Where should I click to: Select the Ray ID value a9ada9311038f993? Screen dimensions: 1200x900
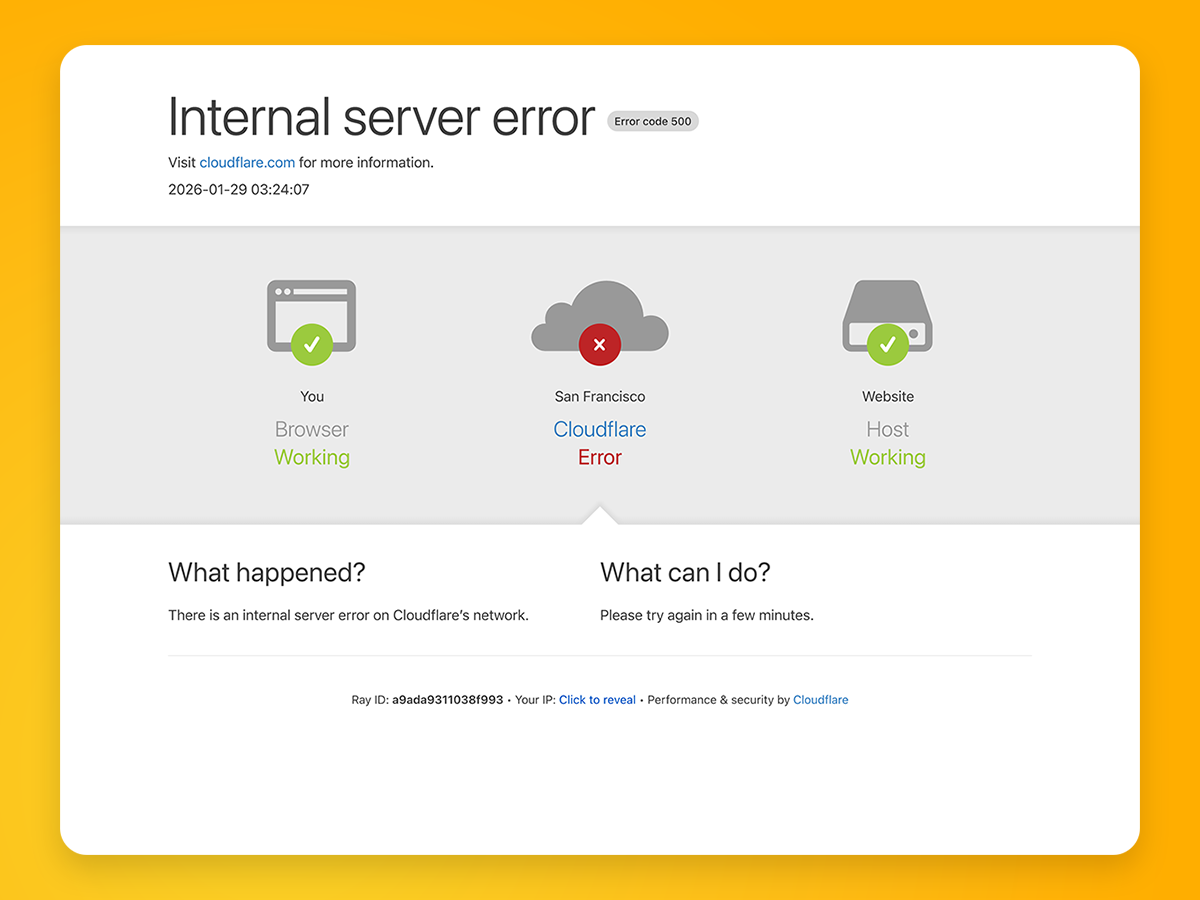tap(447, 699)
